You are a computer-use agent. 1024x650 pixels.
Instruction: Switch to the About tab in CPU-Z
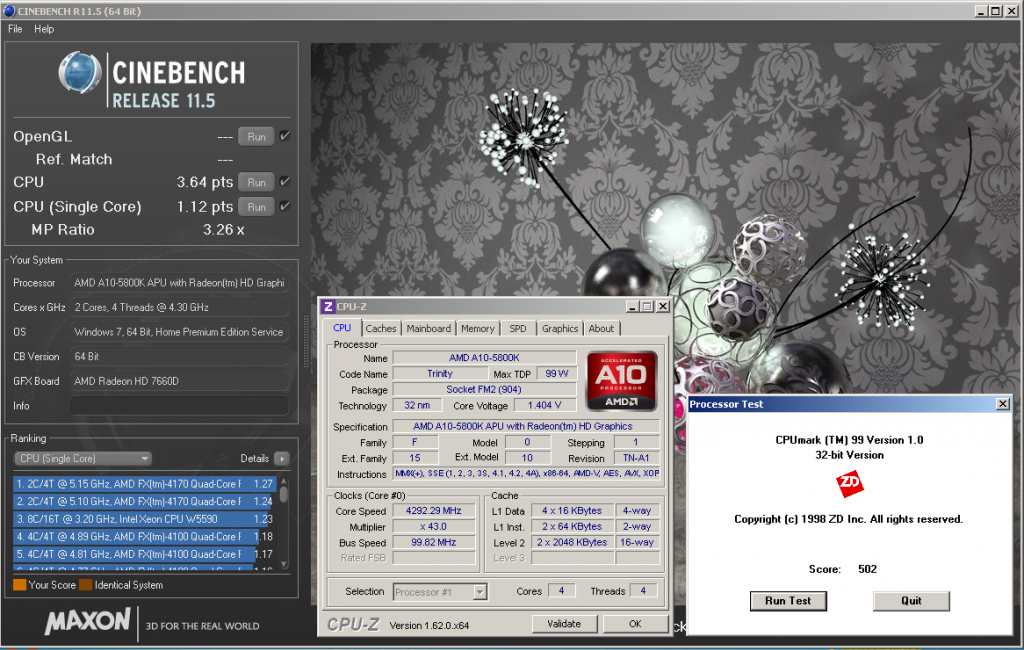pyautogui.click(x=601, y=329)
